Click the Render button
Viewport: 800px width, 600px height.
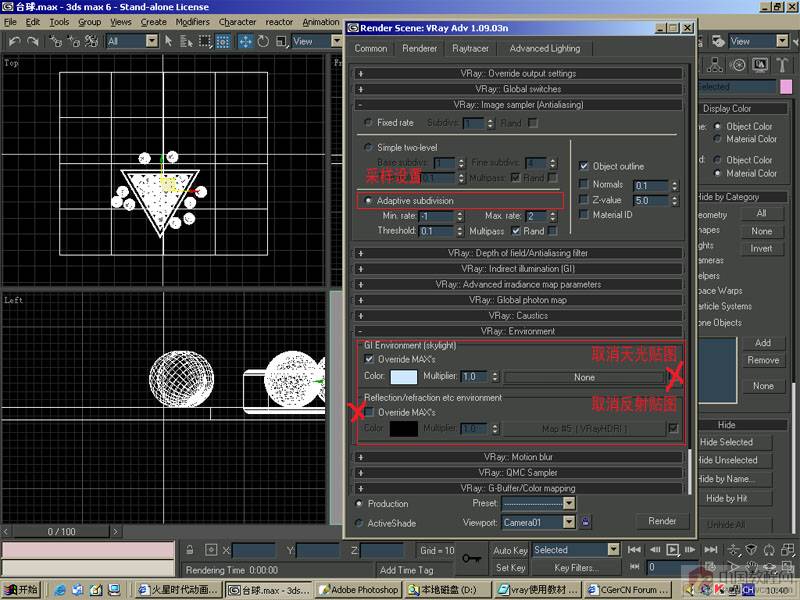[x=662, y=521]
